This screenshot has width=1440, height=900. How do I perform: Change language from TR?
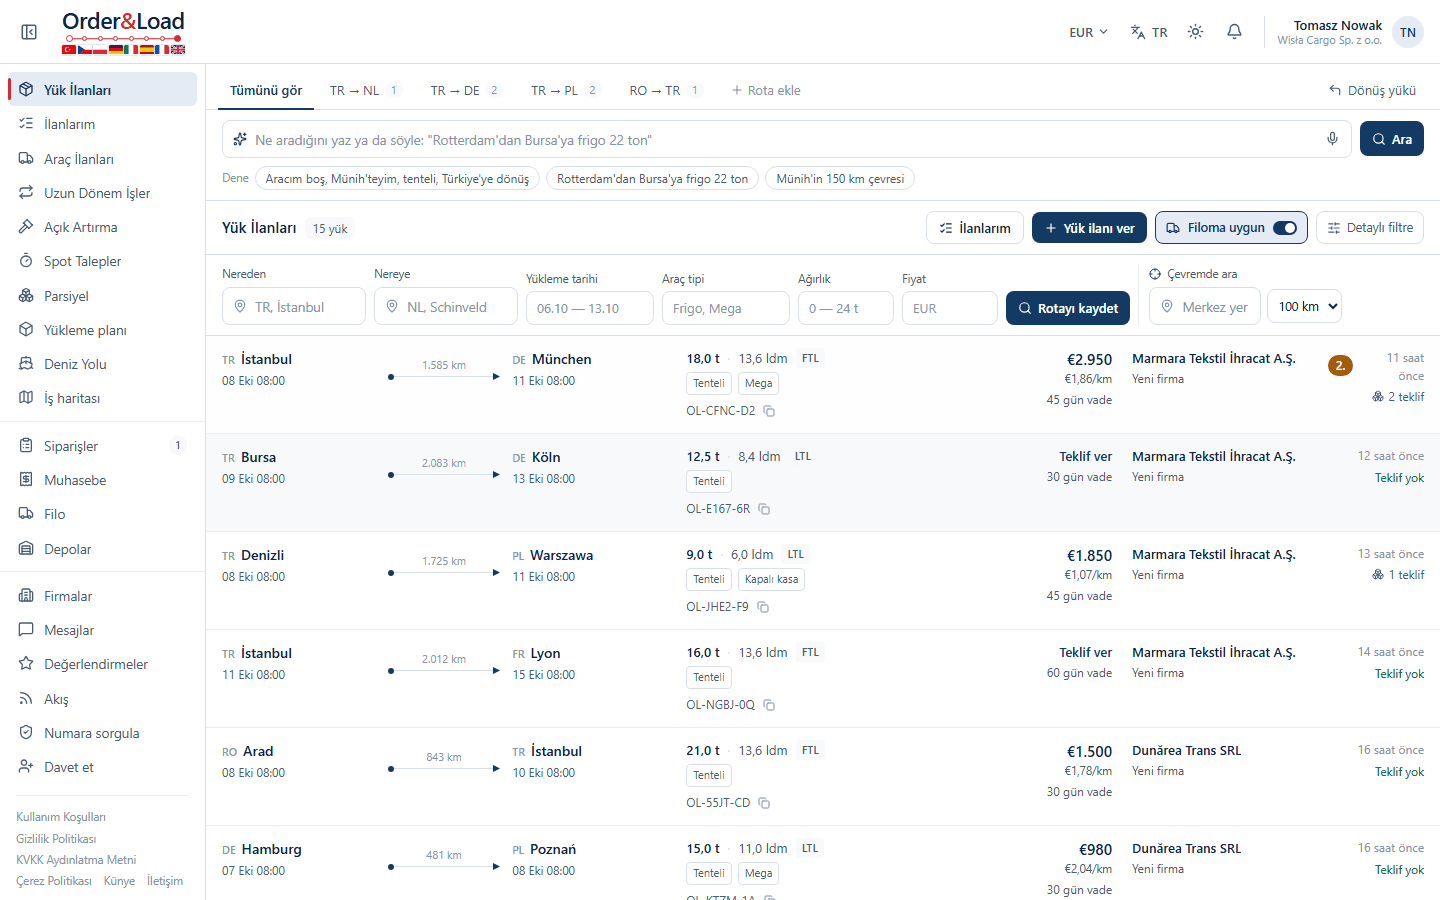1149,32
